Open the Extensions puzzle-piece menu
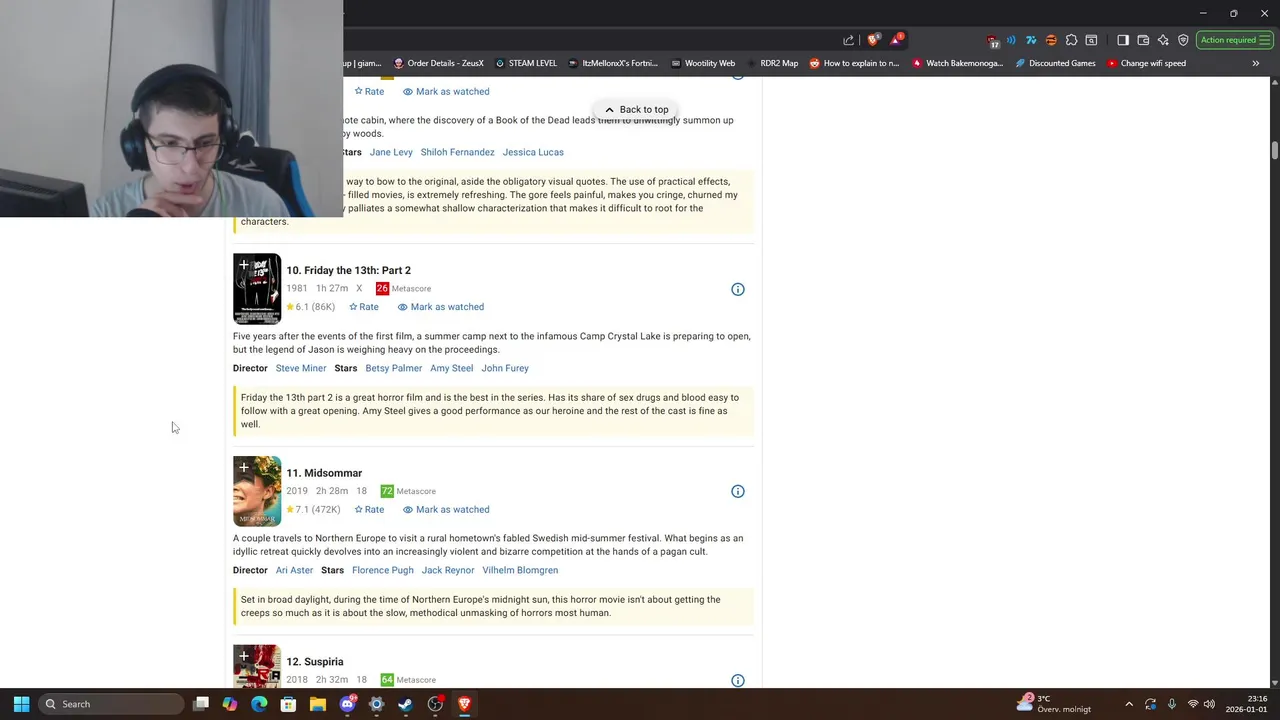This screenshot has width=1280, height=720. [1071, 40]
